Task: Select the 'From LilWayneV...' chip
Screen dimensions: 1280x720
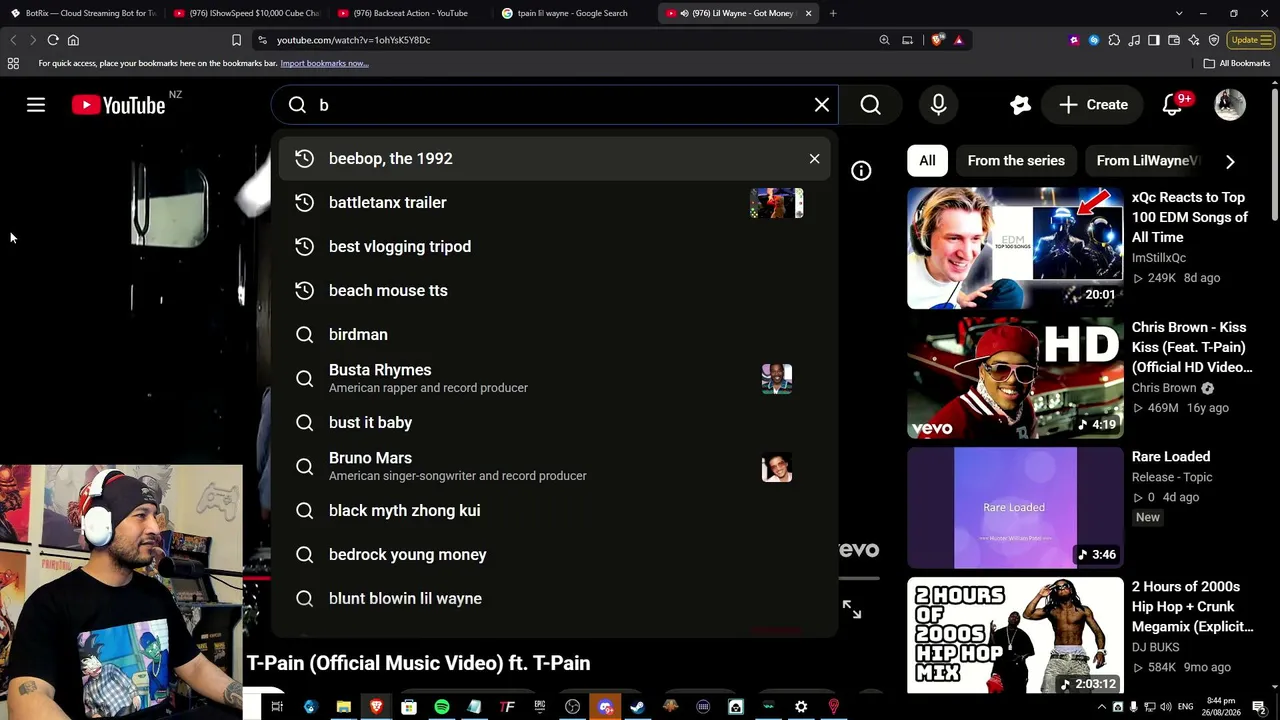Action: 1148,160
